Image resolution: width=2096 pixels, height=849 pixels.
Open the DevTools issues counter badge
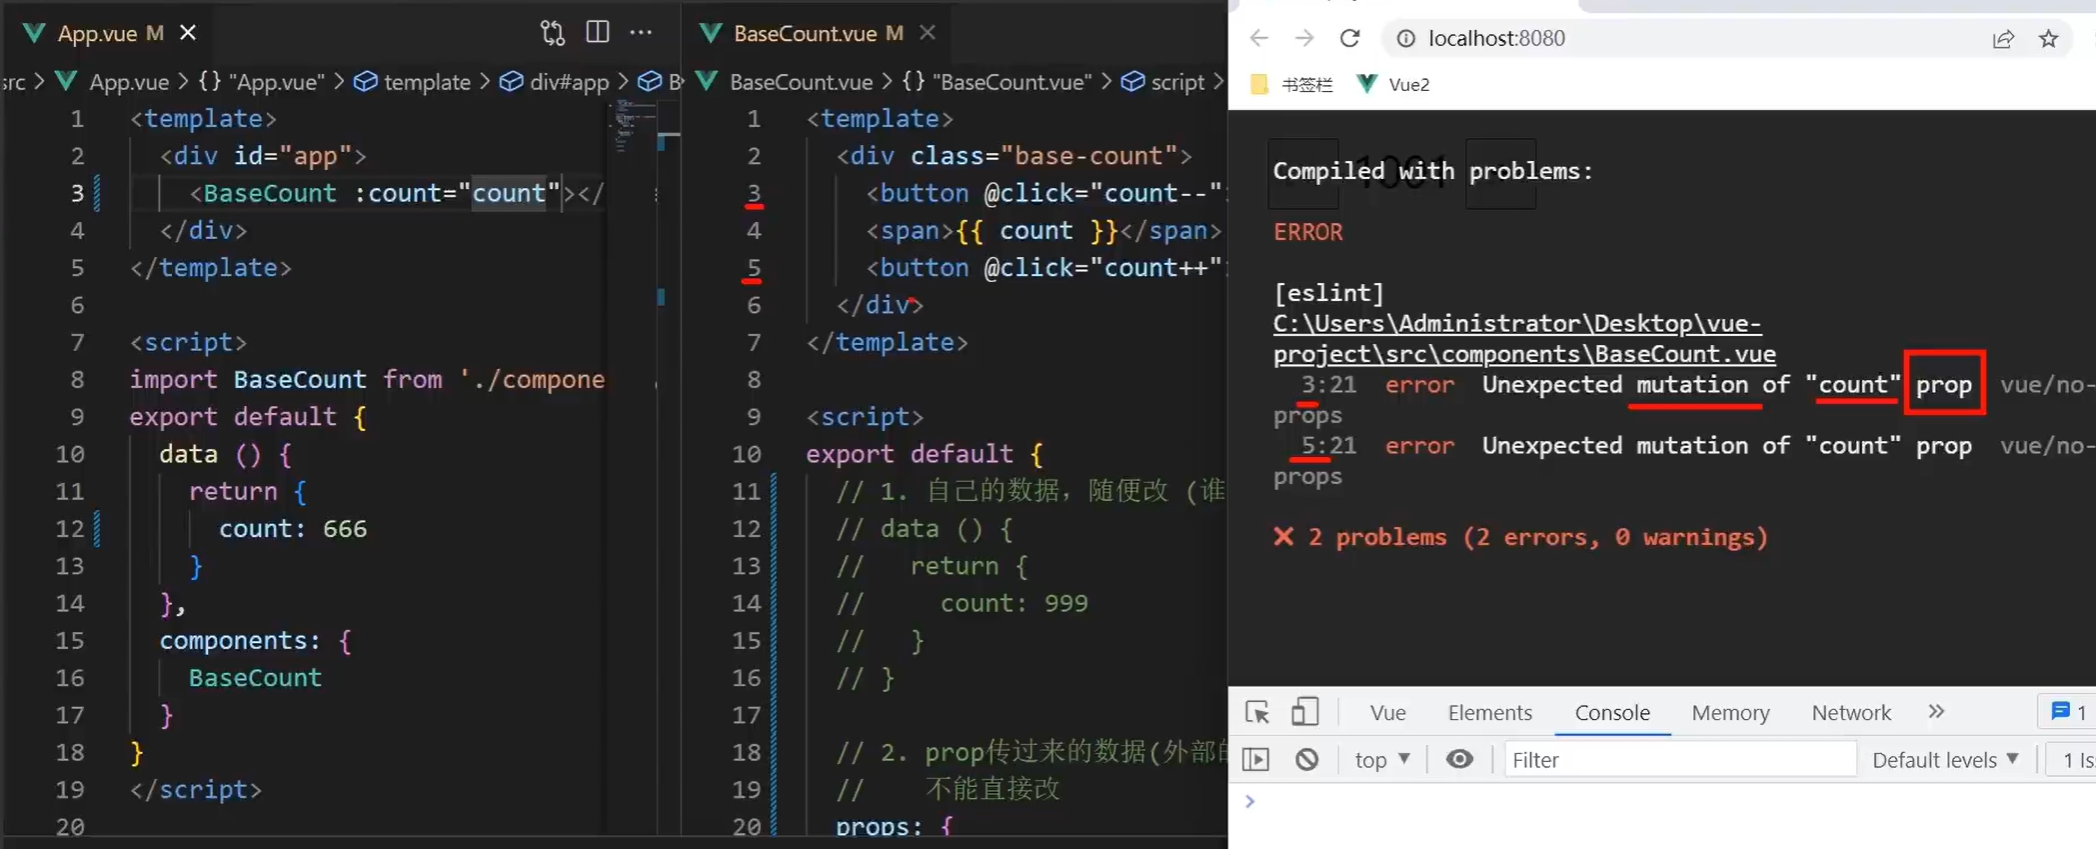click(2068, 712)
